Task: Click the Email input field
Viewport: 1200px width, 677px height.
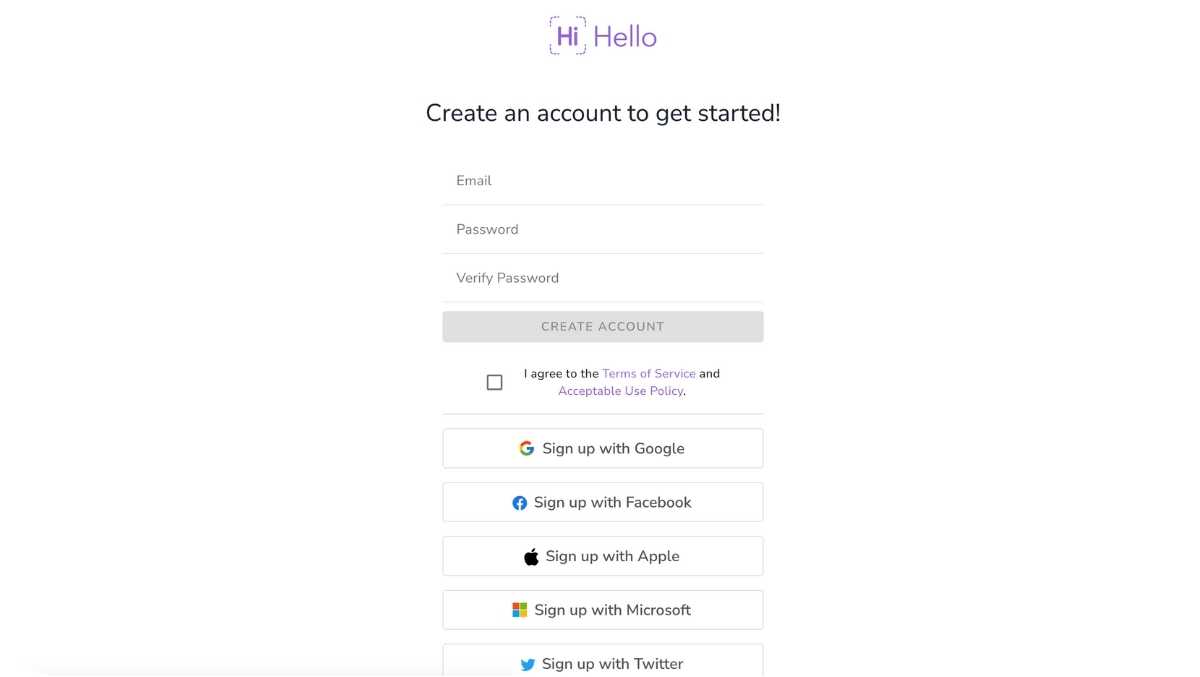Action: (602, 181)
